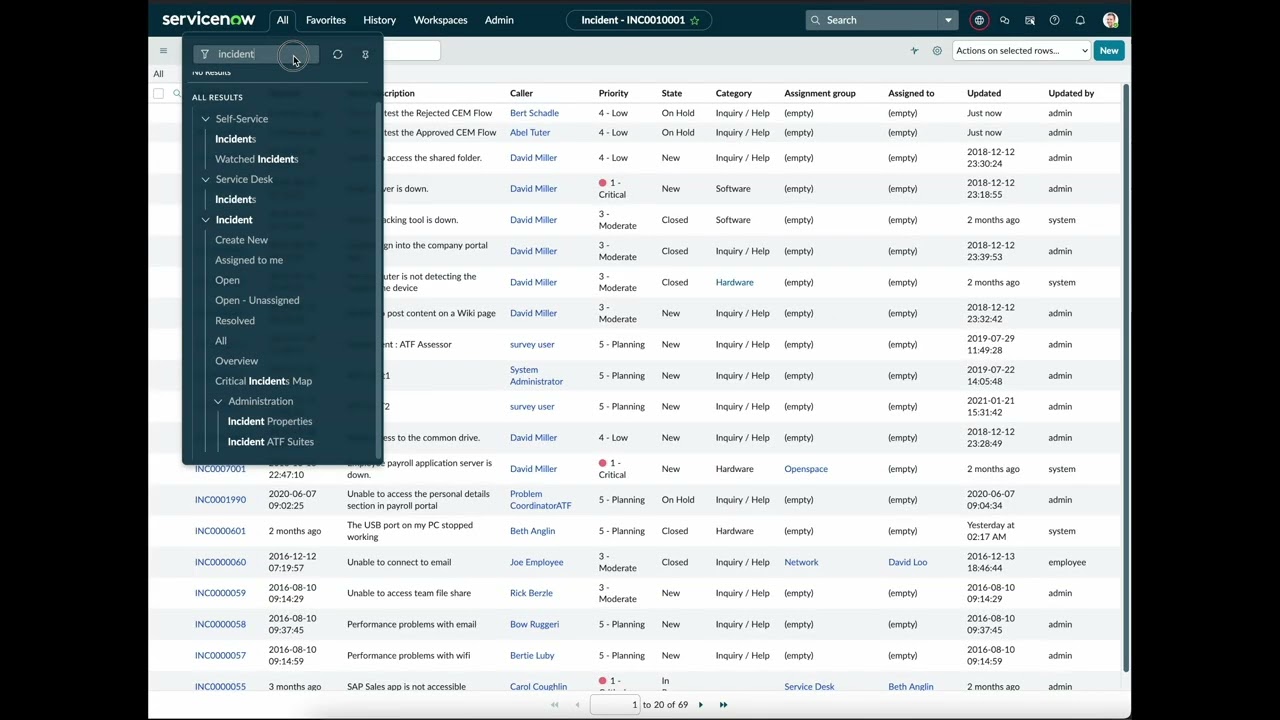Select Resolved module
Screen dimensions: 1280x720
[235, 321]
